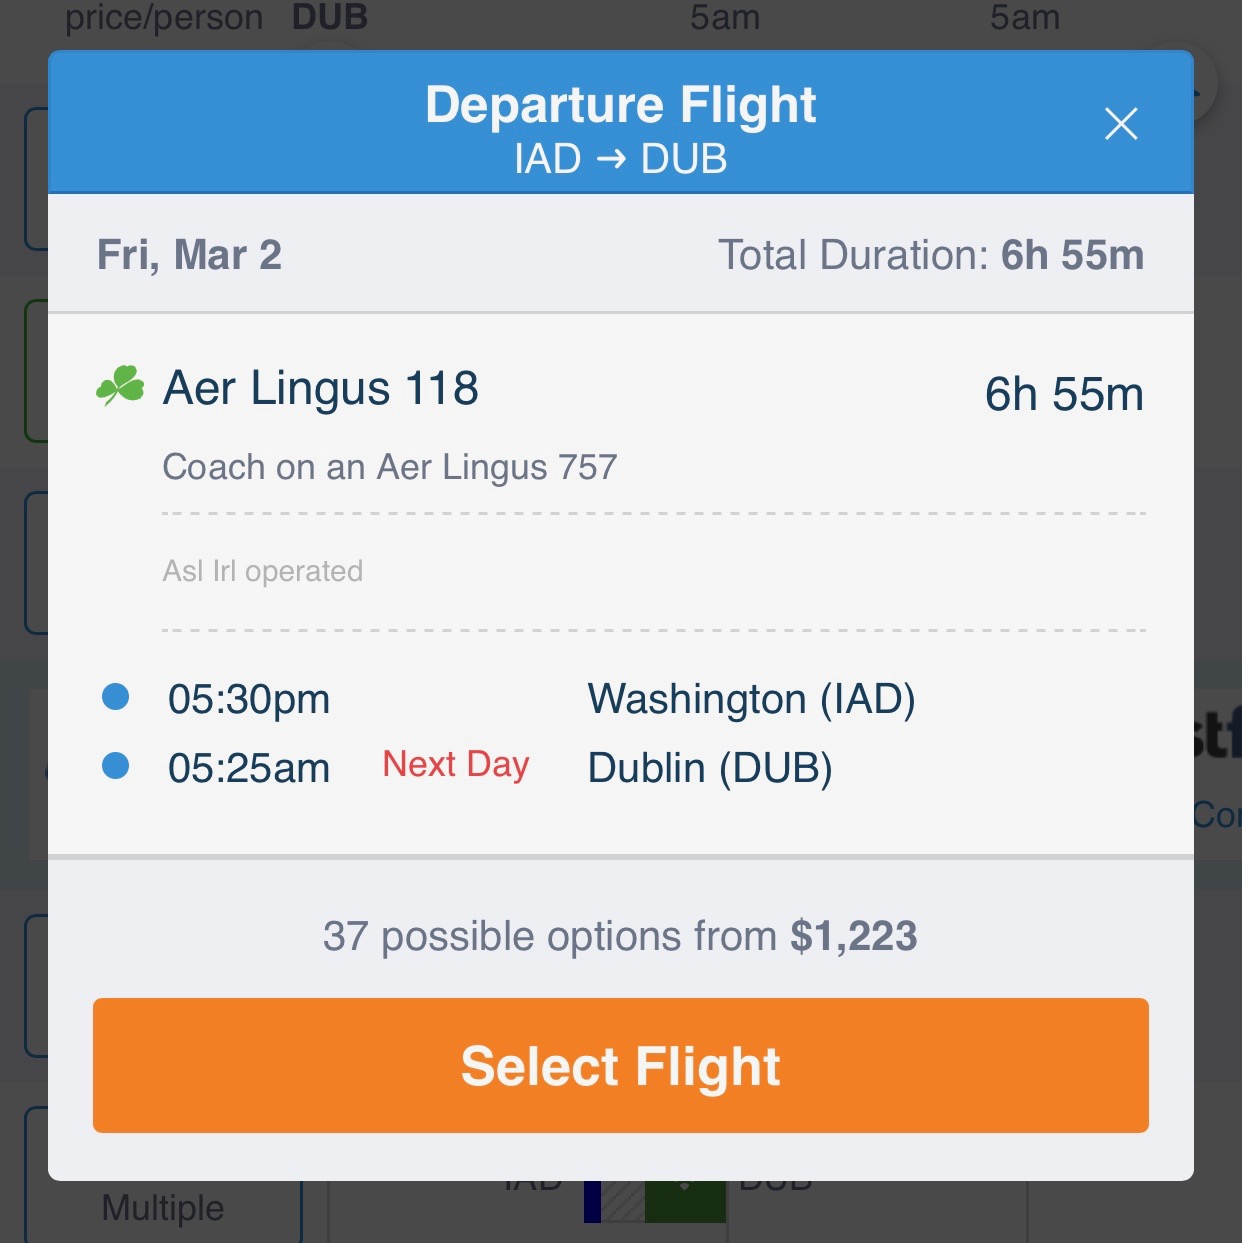The height and width of the screenshot is (1243, 1242).
Task: Tap the 05:25am arrival time
Action: tap(248, 768)
